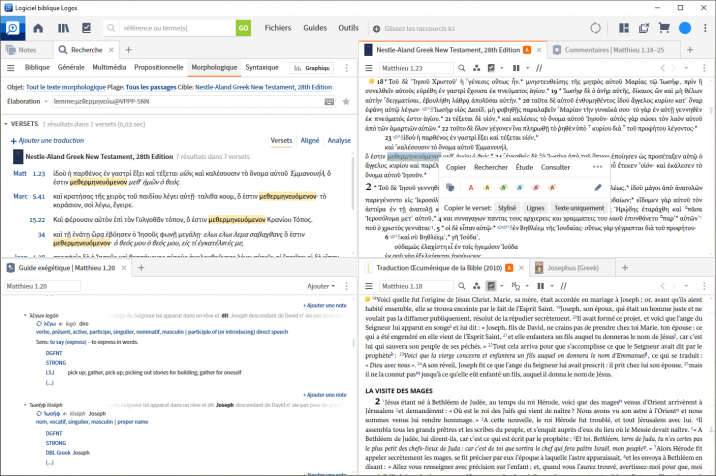Click Tout le texte morphologique link
The width and height of the screenshot is (716, 476).
coord(66,87)
